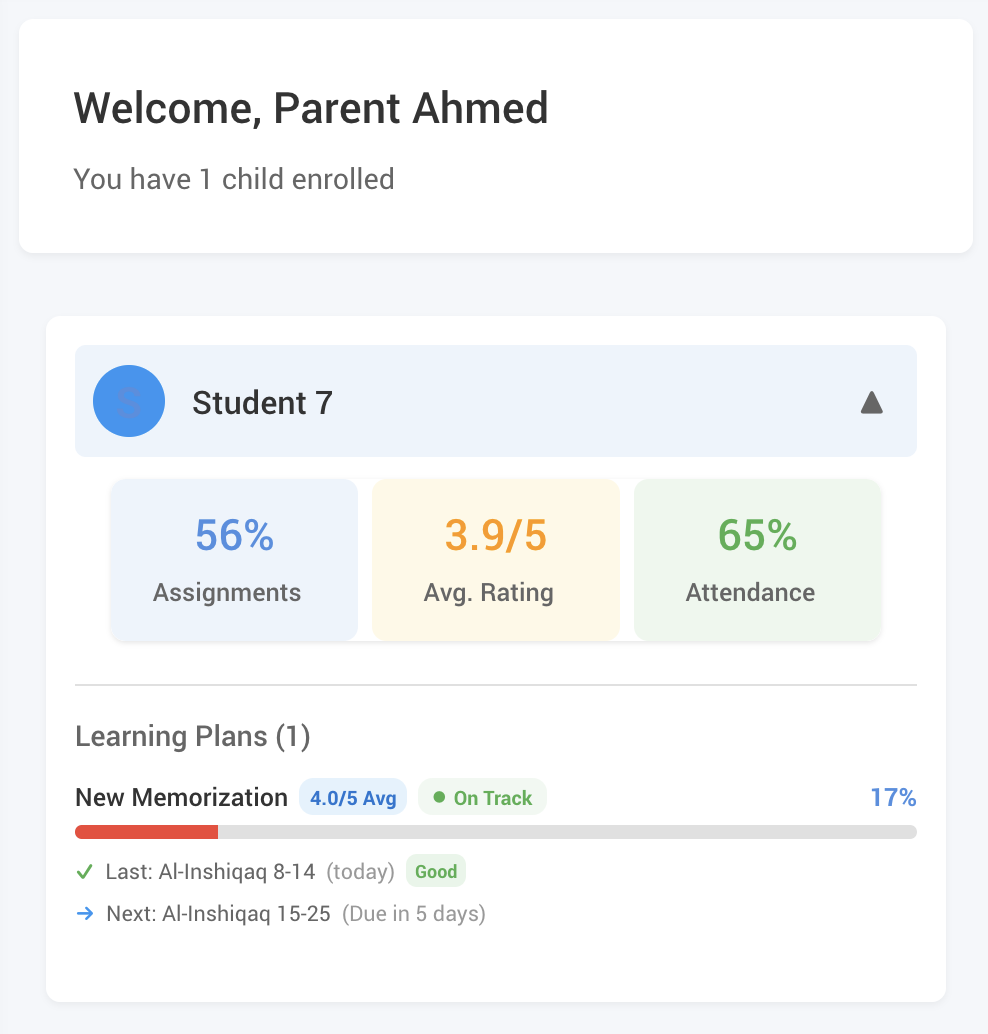The image size is (988, 1034).
Task: Click the red memorization progress bar
Action: (x=146, y=831)
